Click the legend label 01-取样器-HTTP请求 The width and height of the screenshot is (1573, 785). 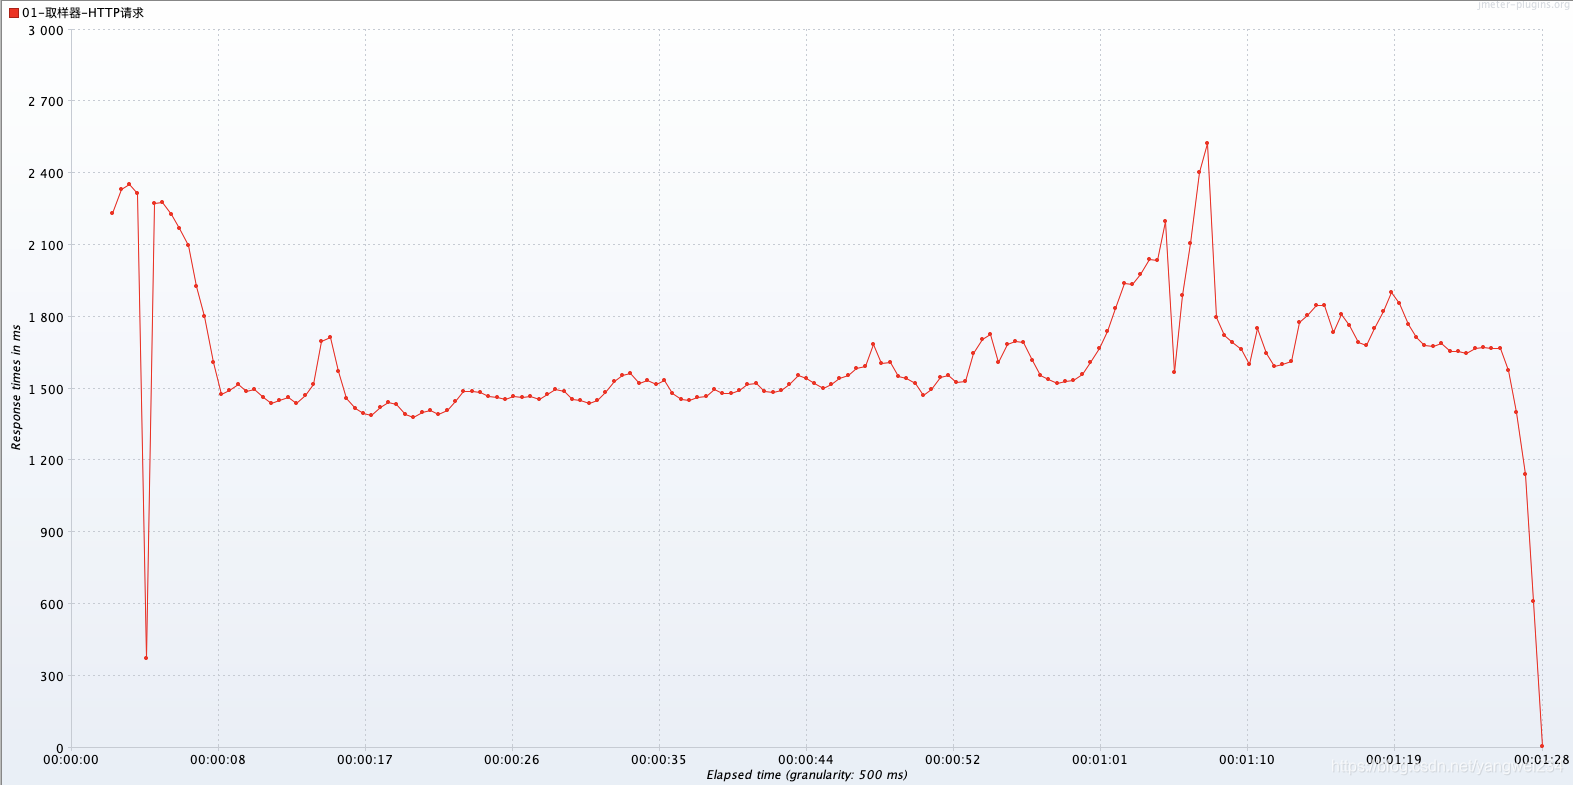[x=82, y=13]
